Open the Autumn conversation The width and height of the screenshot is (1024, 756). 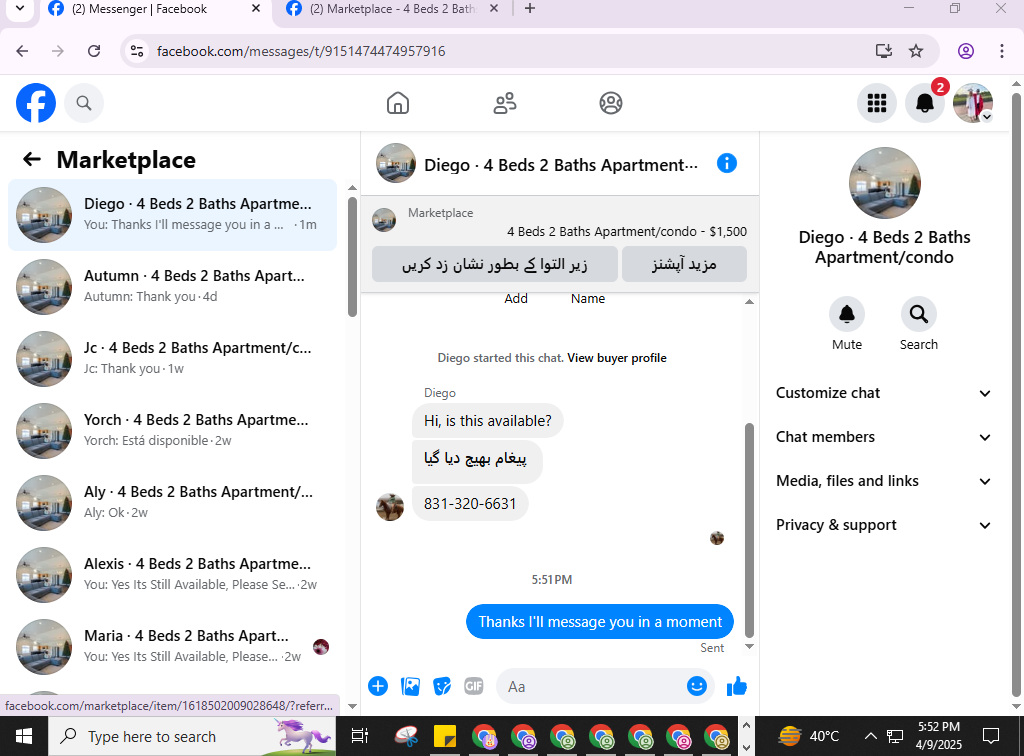point(172,287)
